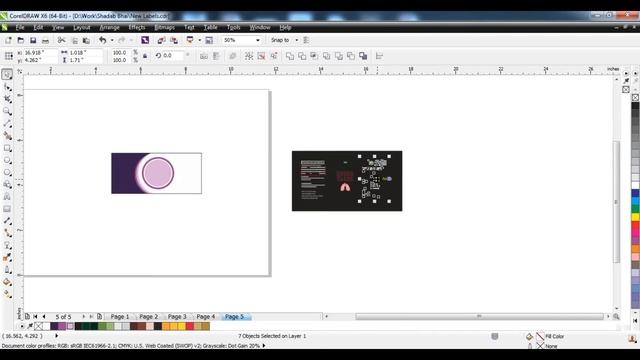
Task: Select the Color Eyedropper tool
Action: 7,258
